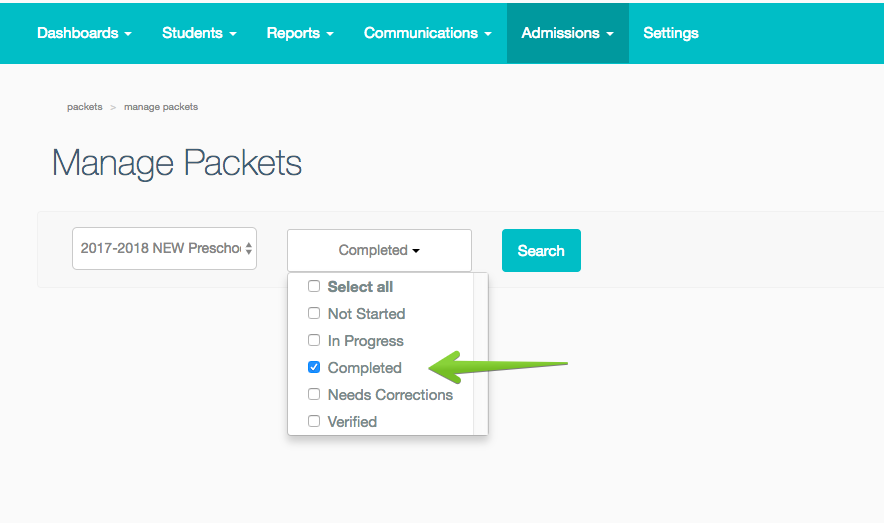
Task: Check the Verified status checkbox
Action: coord(314,422)
